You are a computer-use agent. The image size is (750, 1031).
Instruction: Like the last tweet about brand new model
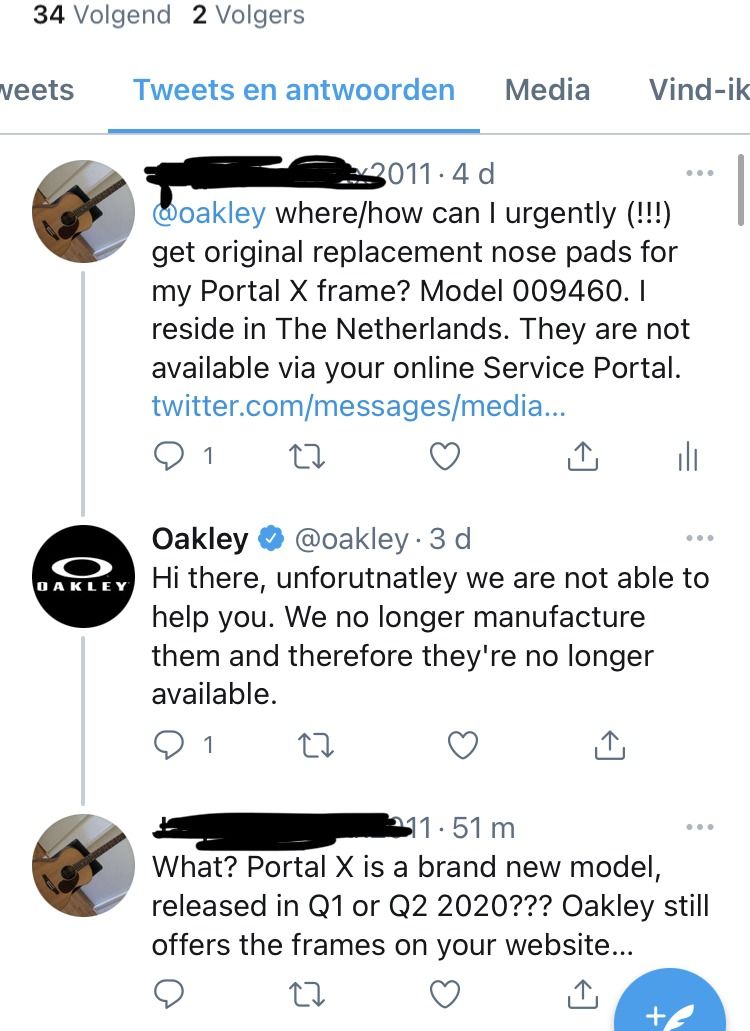[x=444, y=993]
